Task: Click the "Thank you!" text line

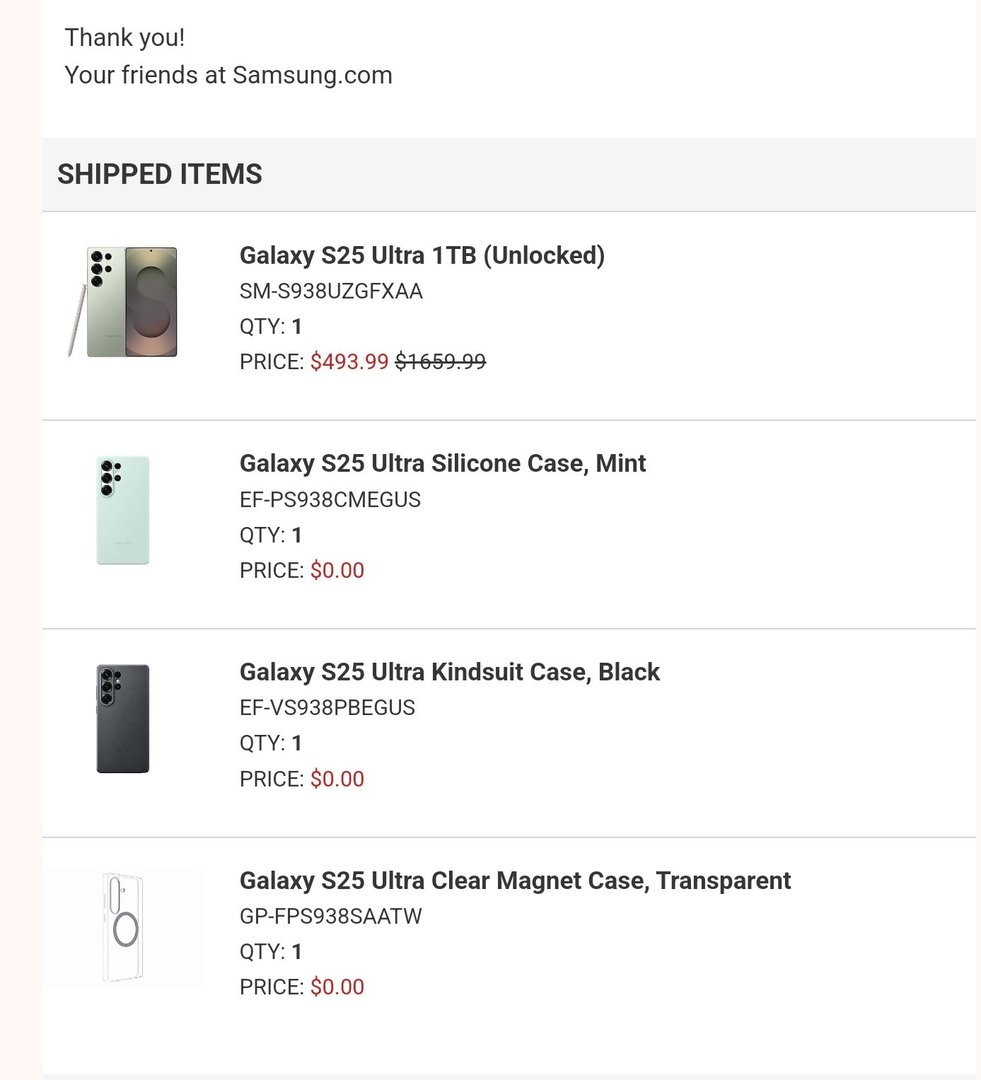Action: tap(125, 38)
